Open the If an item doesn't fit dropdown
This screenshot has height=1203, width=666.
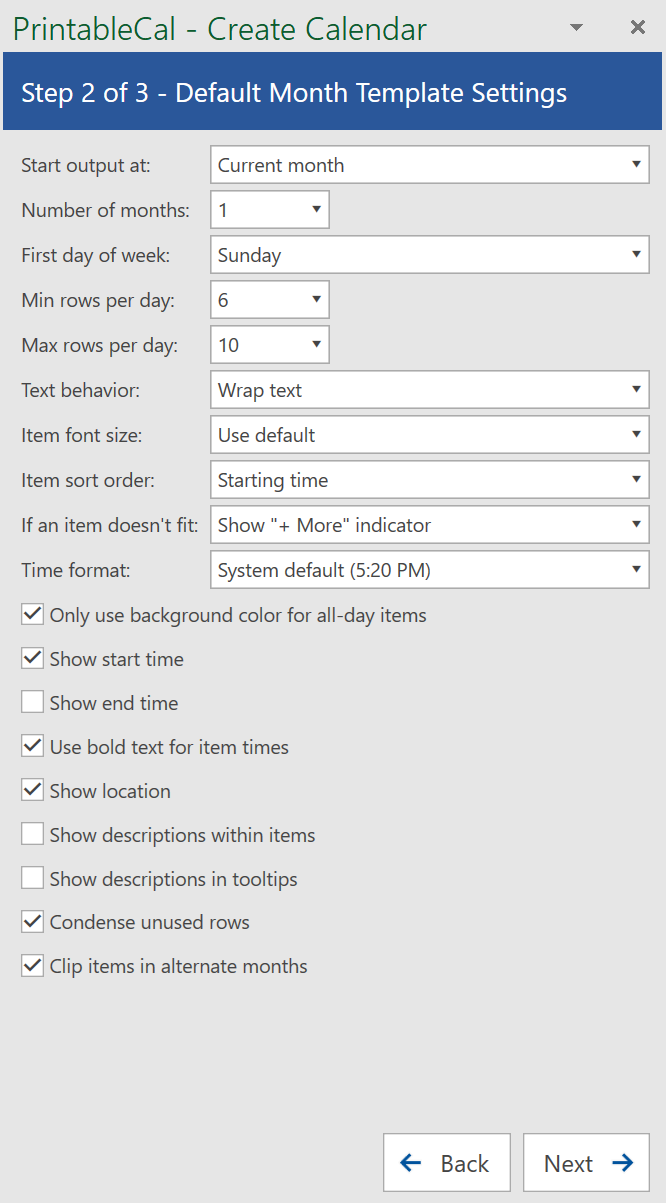click(430, 525)
